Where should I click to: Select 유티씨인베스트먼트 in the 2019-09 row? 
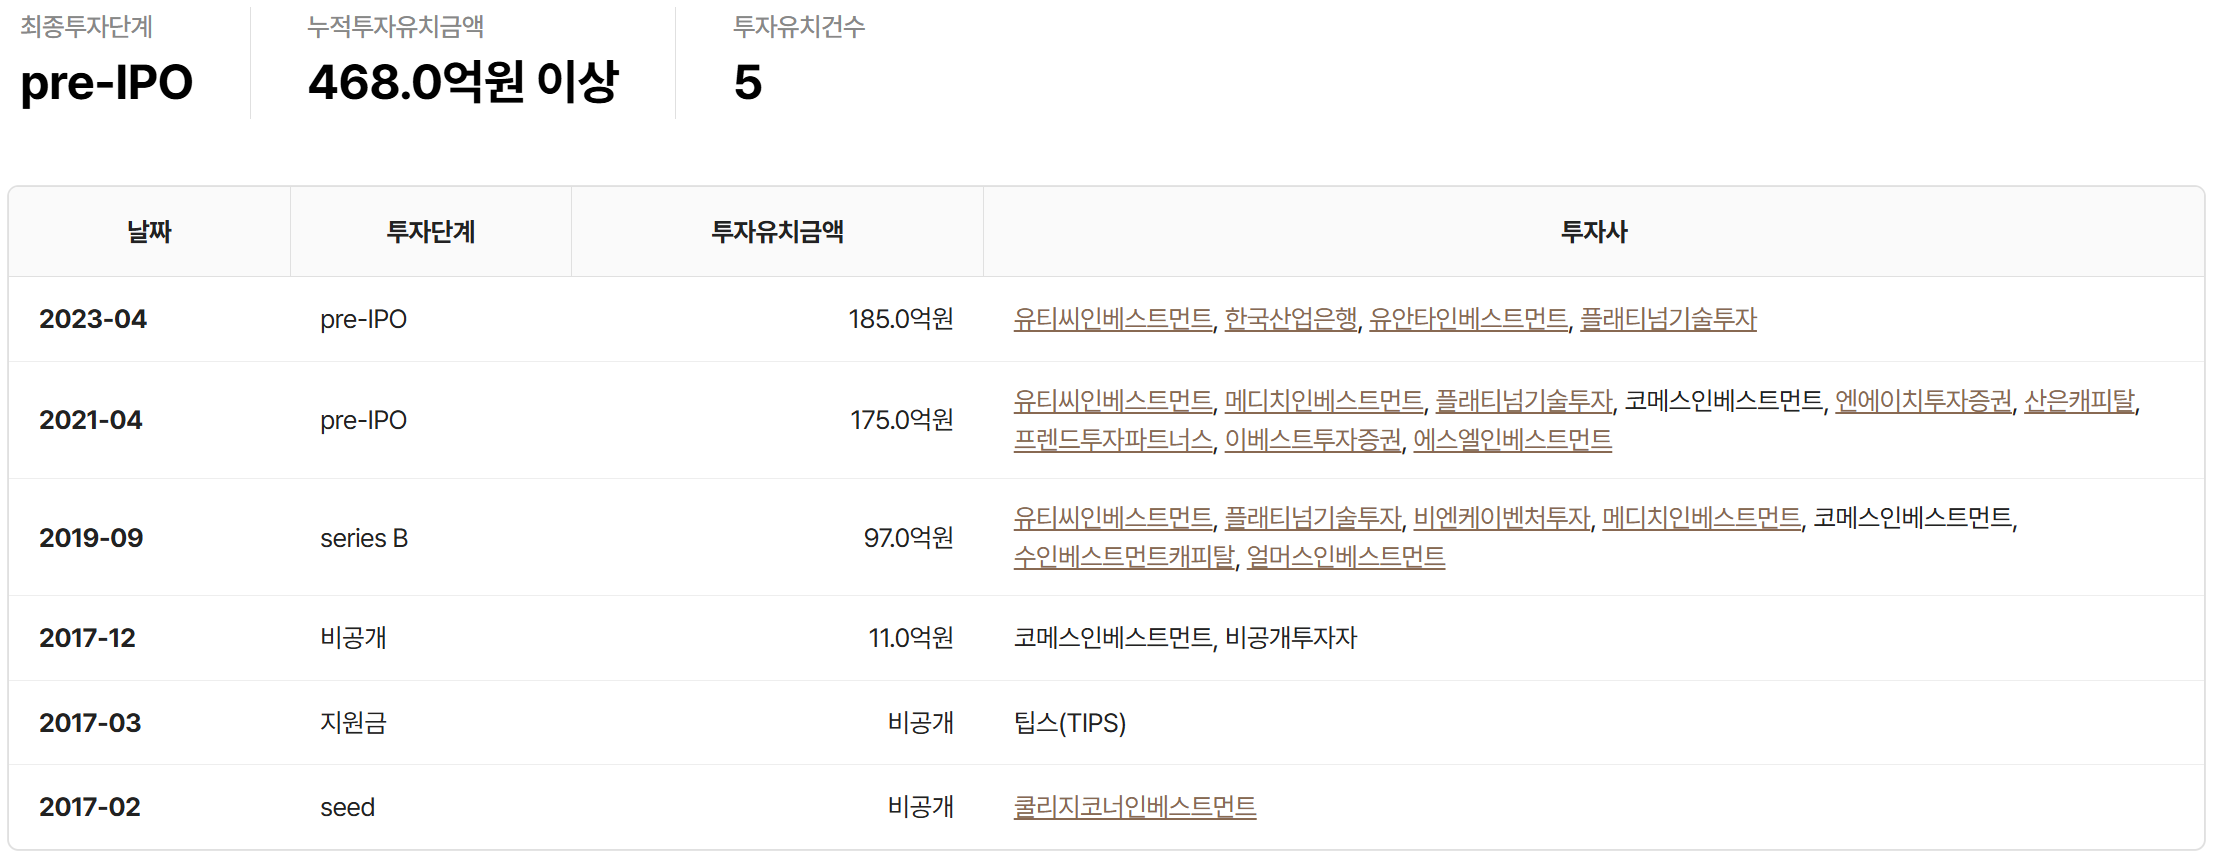coord(1112,518)
